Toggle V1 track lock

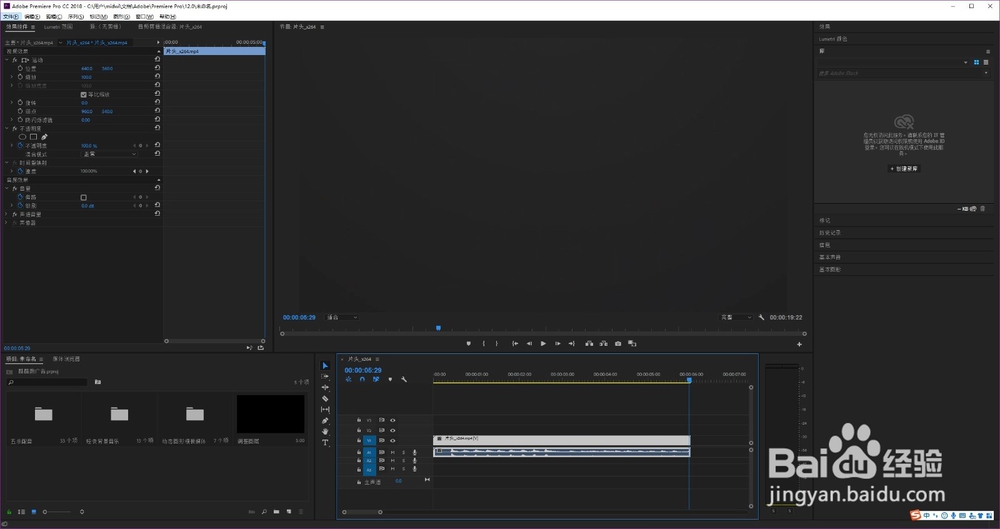pos(359,440)
